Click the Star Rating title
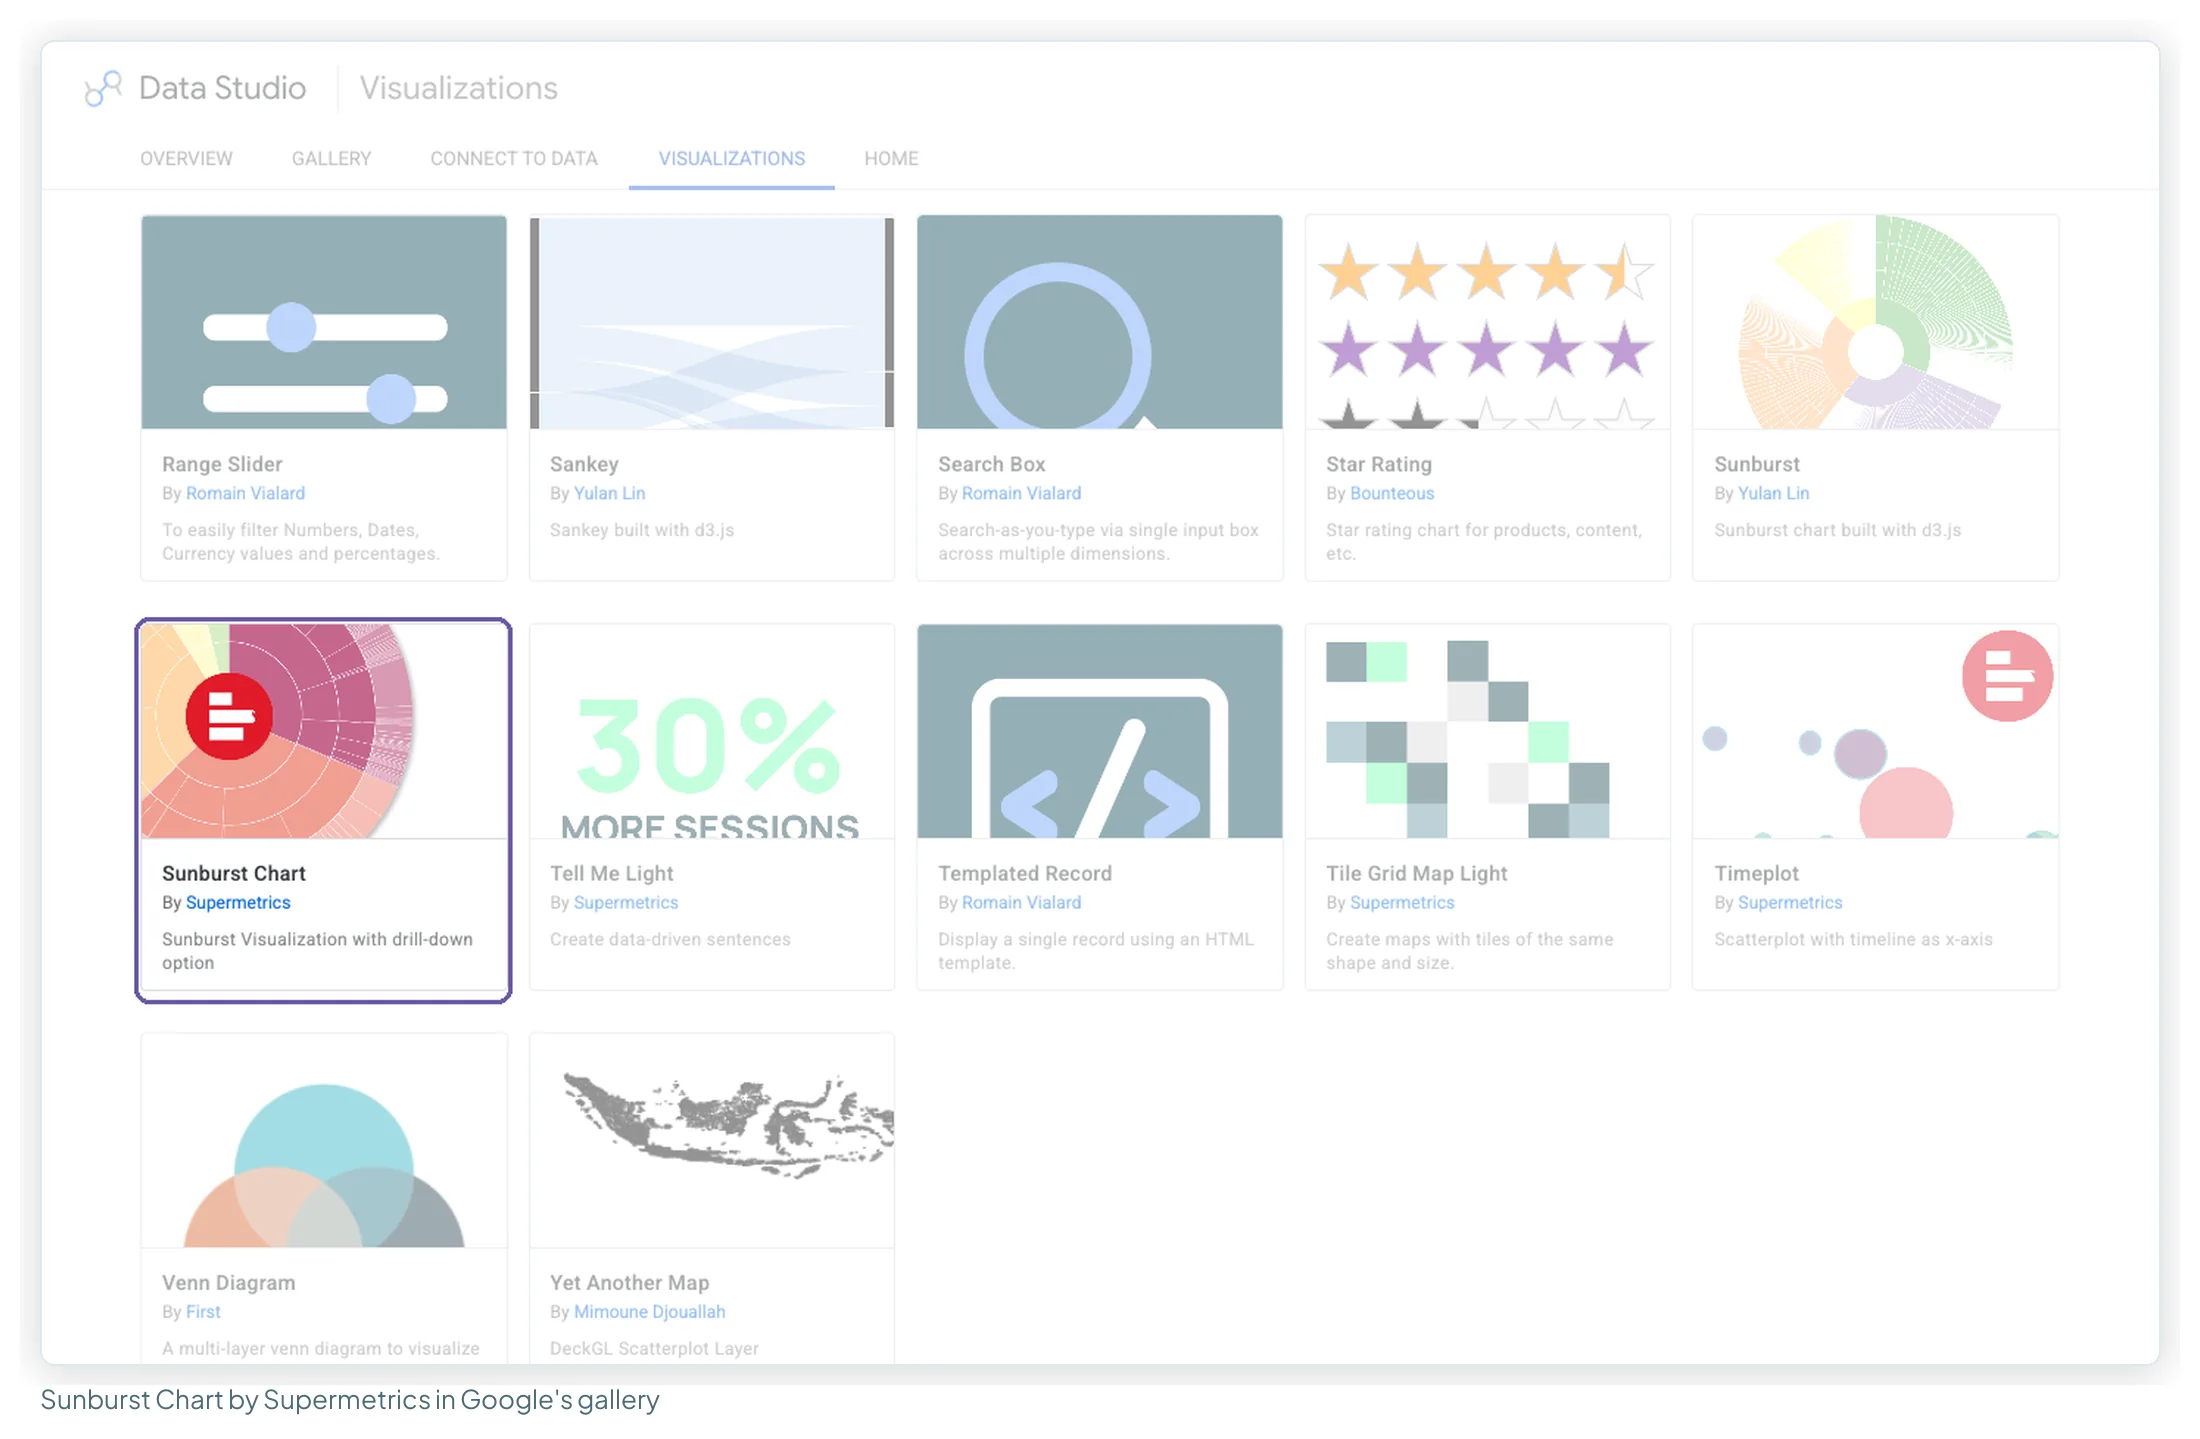2200x1439 pixels. 1379,464
